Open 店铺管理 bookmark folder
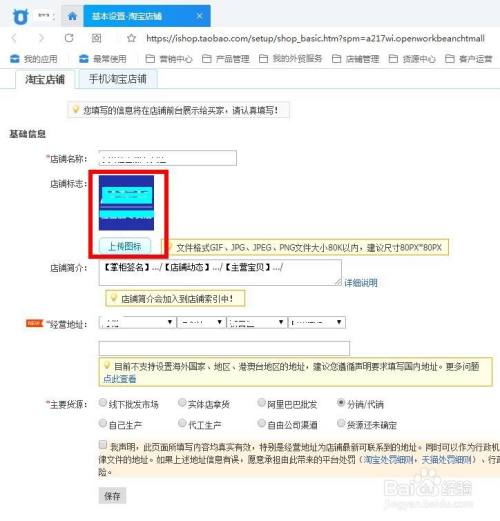 point(356,59)
